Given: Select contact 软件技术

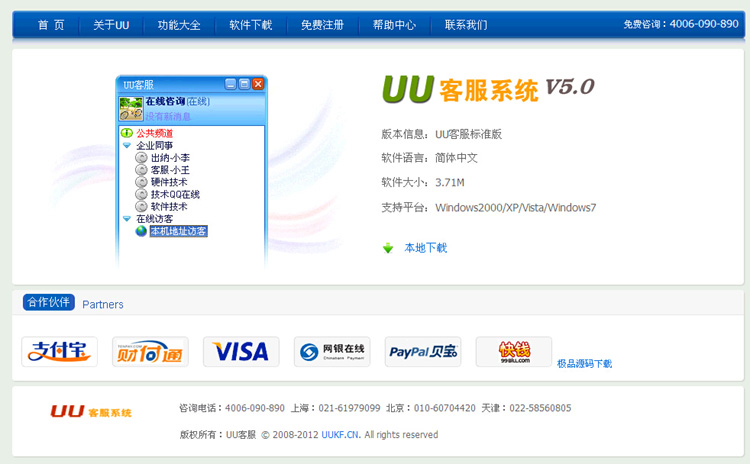Looking at the screenshot, I should [169, 207].
